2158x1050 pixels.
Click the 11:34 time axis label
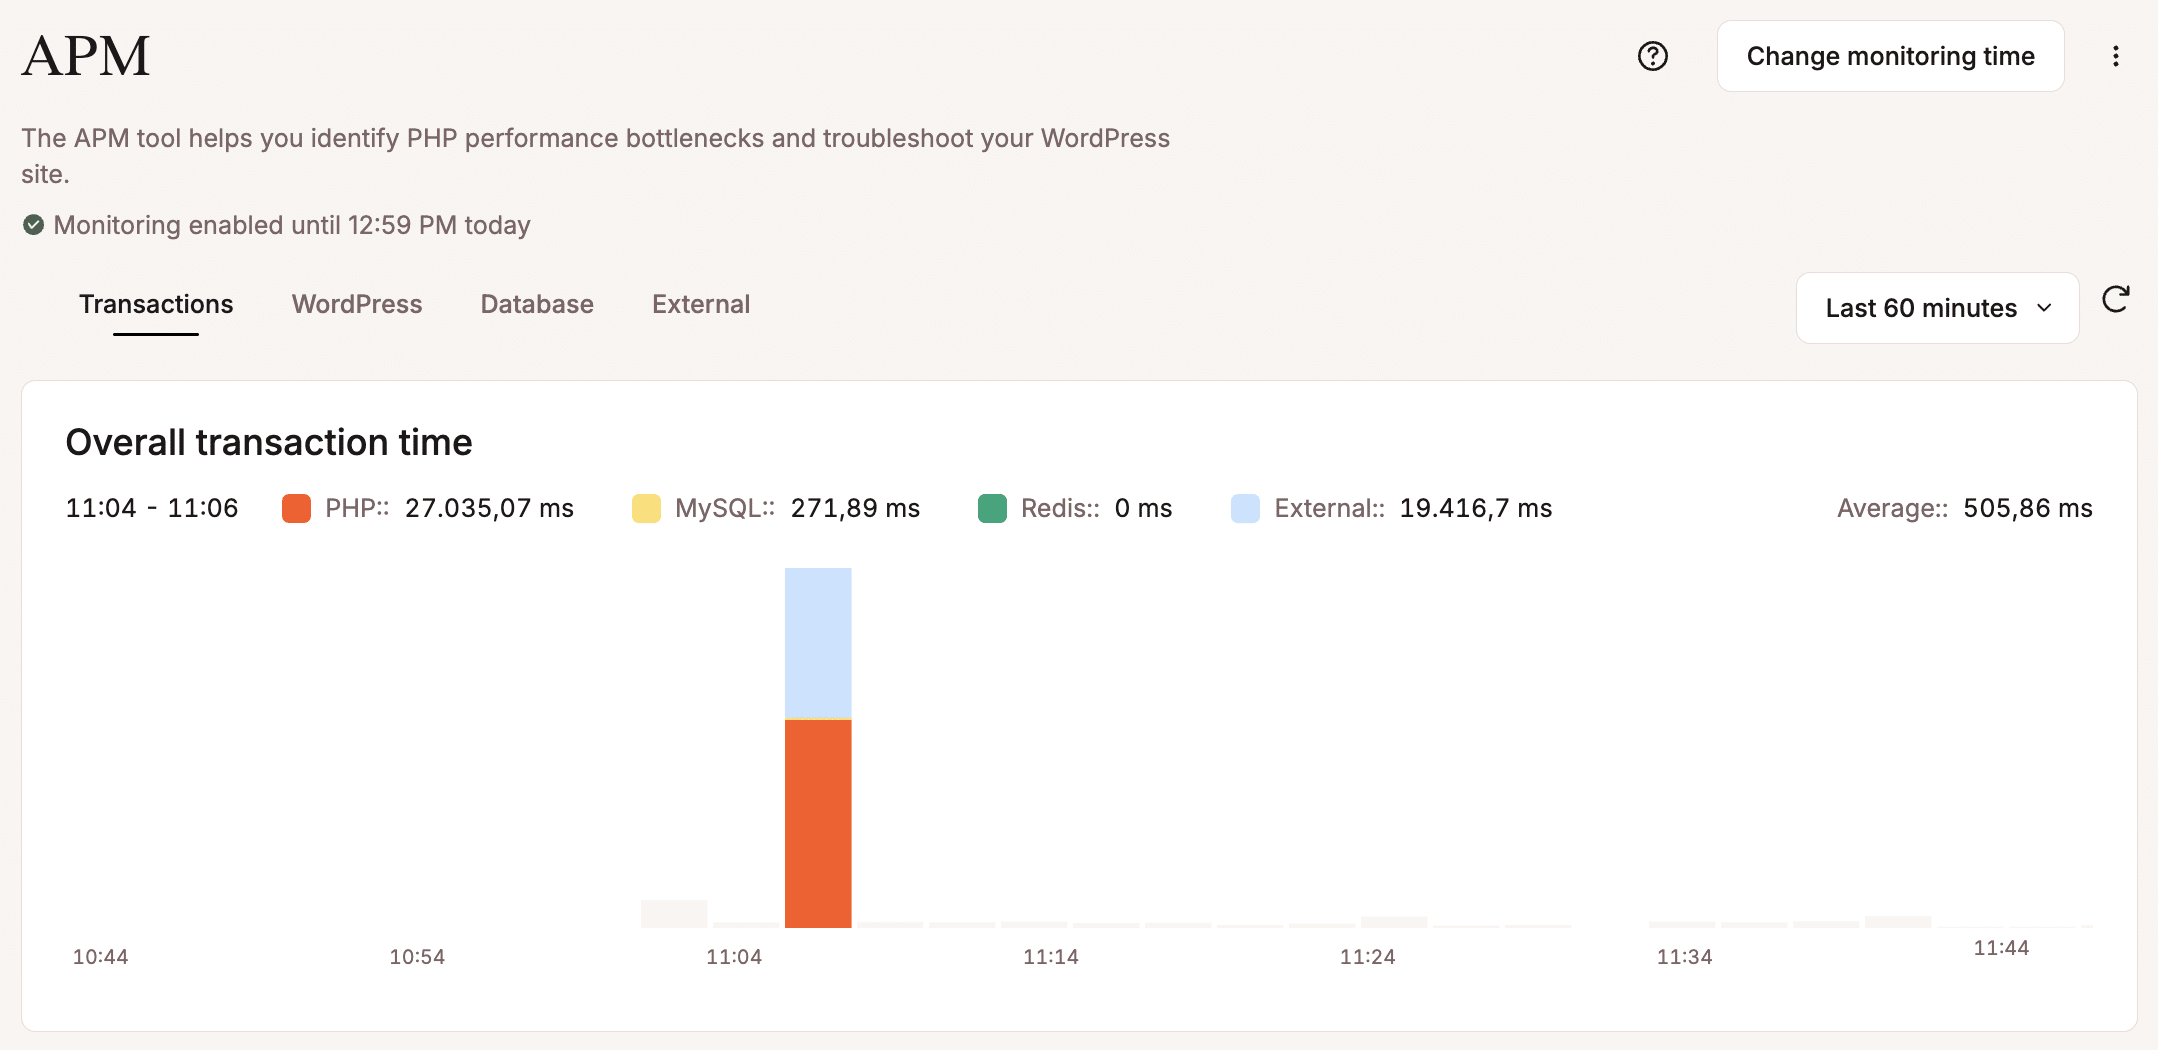(x=1684, y=957)
